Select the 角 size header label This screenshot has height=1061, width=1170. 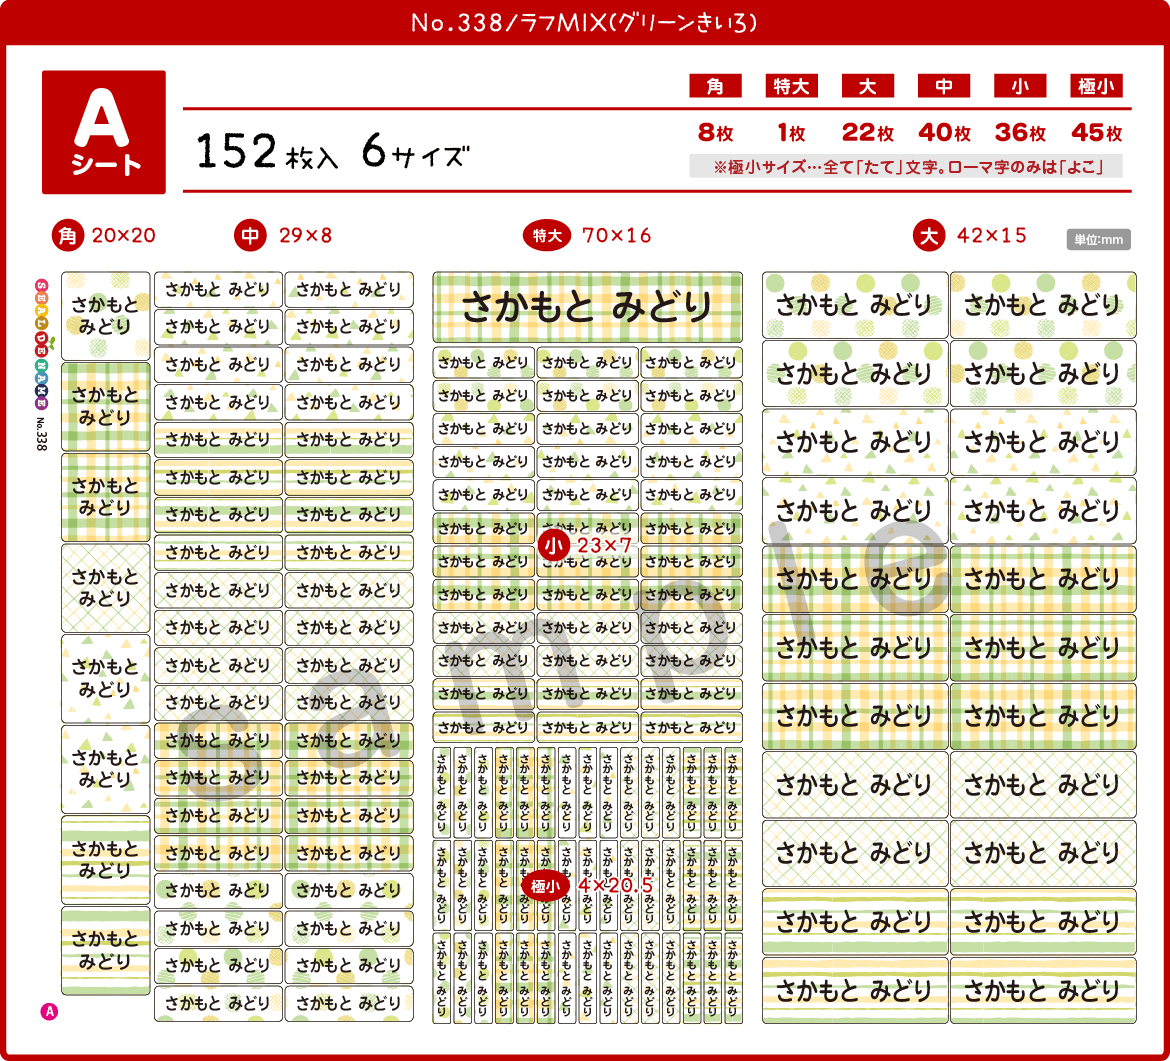click(x=715, y=86)
